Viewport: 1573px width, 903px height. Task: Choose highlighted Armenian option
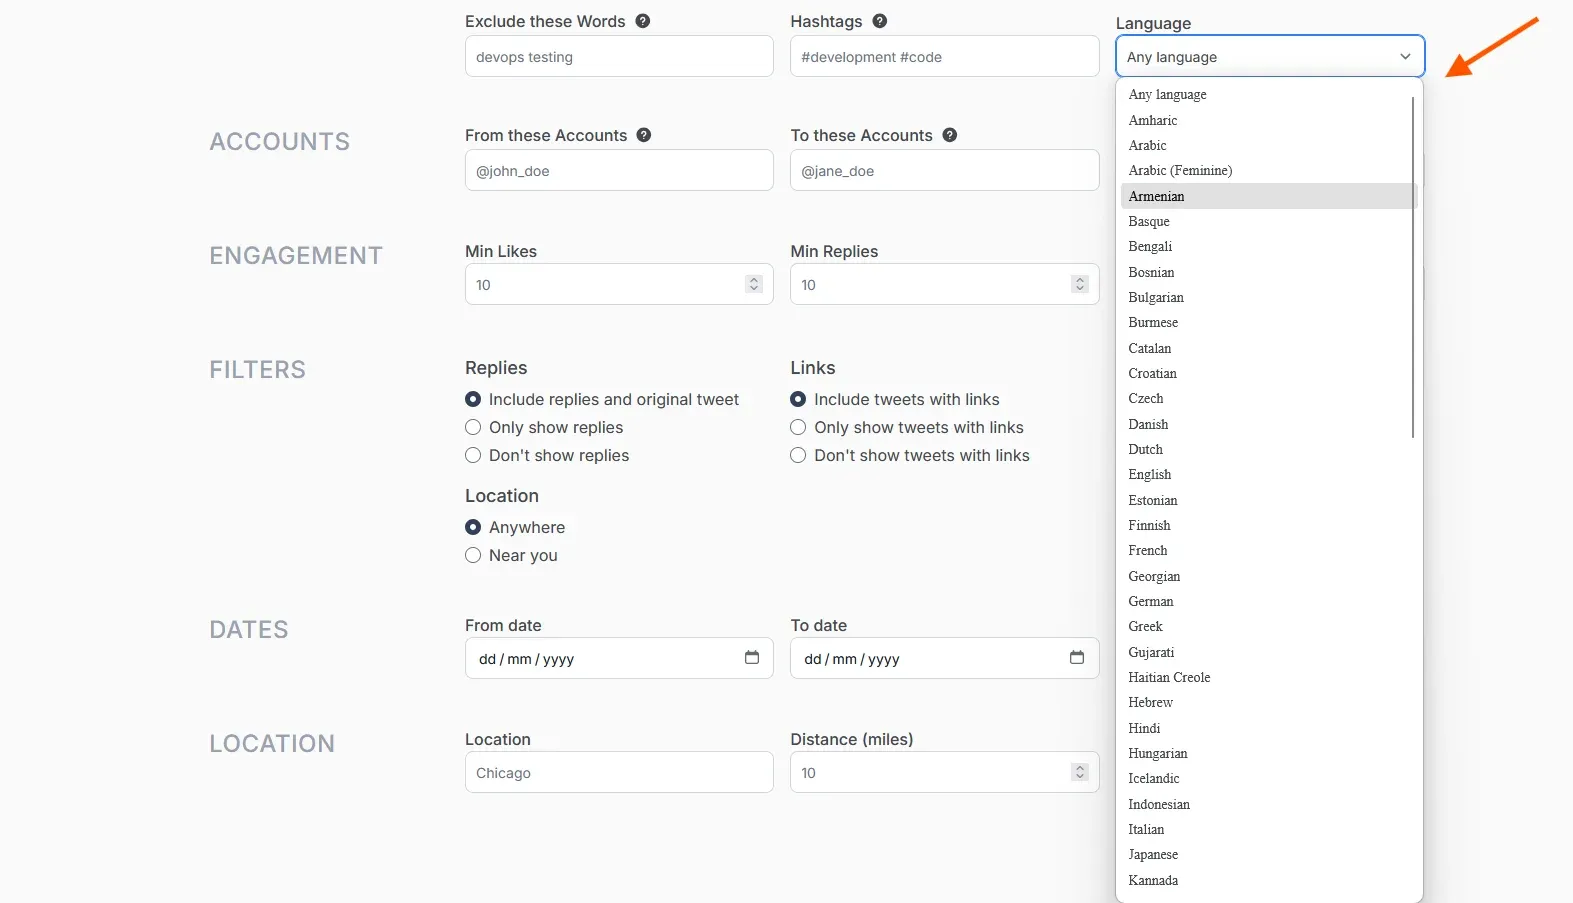click(x=1268, y=196)
